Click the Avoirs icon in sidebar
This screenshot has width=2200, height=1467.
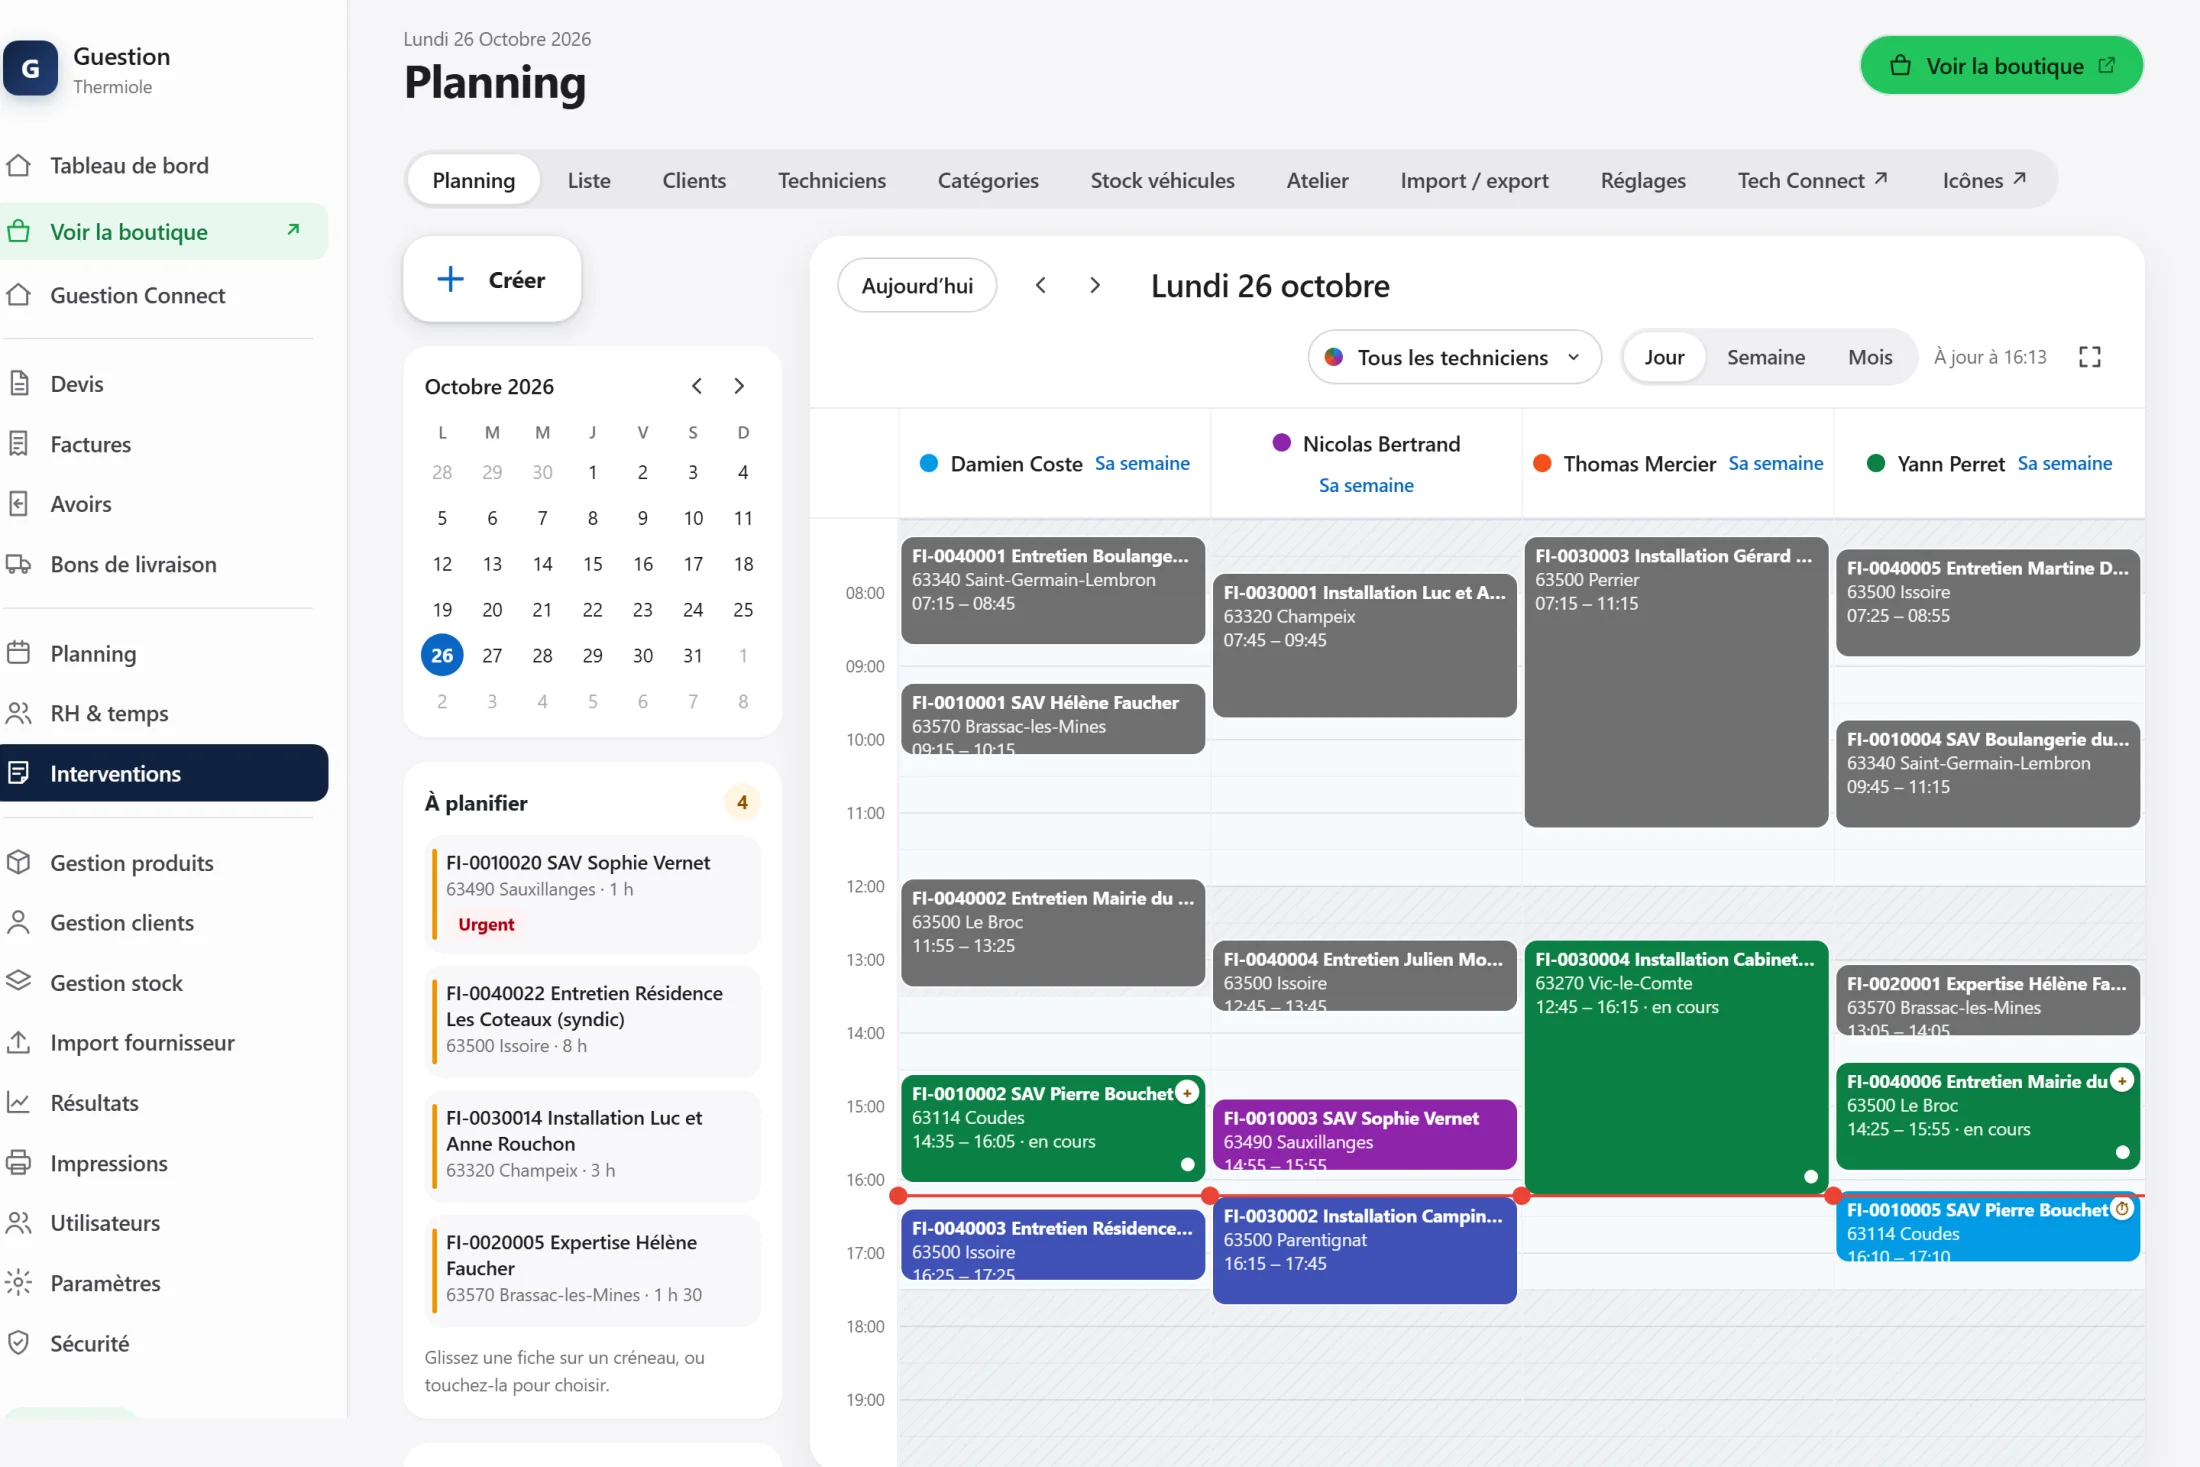(18, 503)
